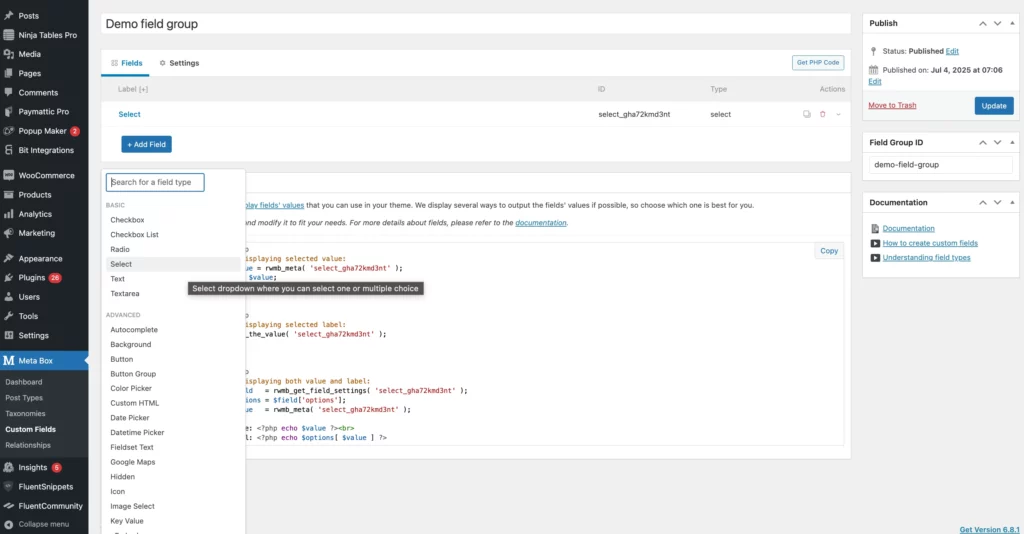Open Taxonomies submenu
1024x534 pixels.
coord(25,413)
